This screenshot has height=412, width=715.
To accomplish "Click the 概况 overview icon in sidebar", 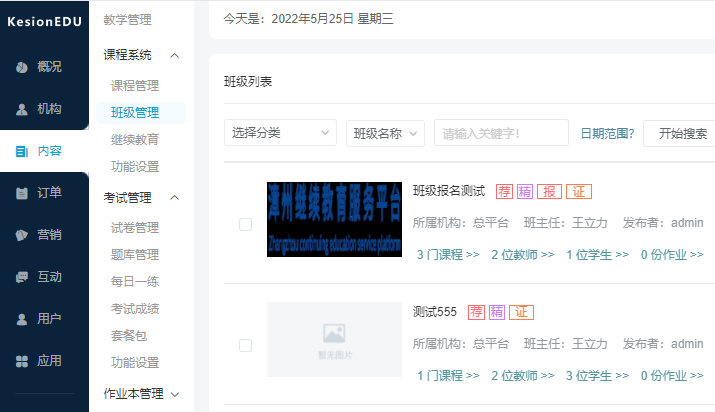I will click(22, 67).
